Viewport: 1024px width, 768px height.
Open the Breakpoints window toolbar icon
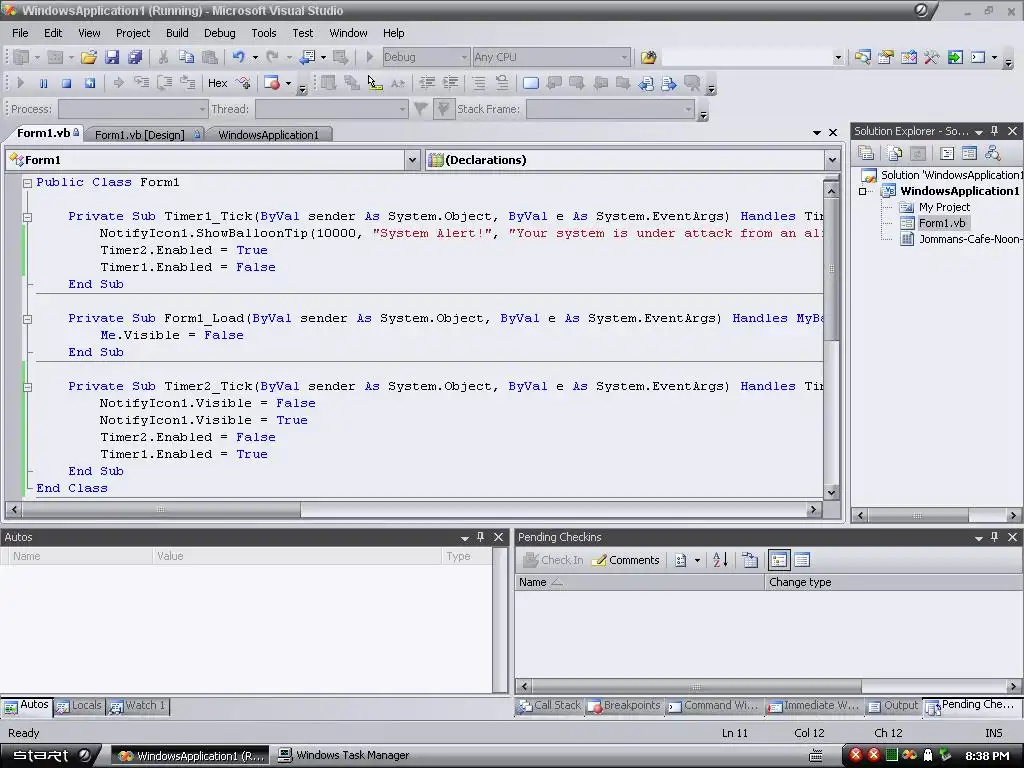(272, 83)
